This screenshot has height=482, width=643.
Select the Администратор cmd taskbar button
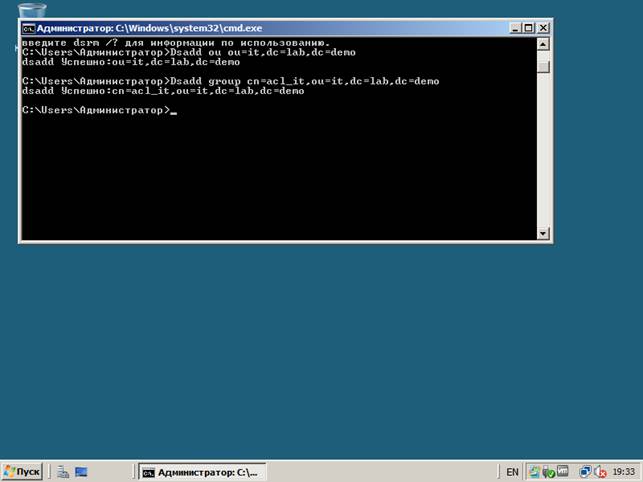point(202,472)
